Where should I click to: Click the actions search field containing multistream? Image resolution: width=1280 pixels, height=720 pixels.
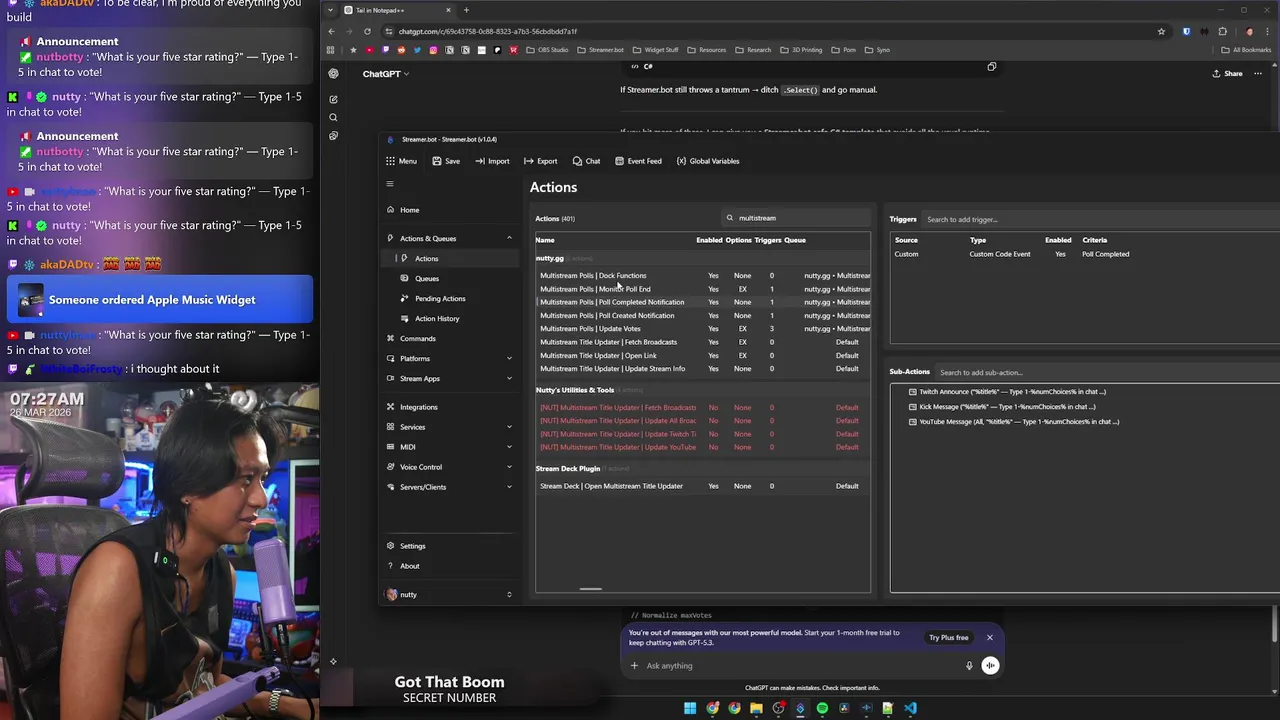pyautogui.click(x=796, y=218)
